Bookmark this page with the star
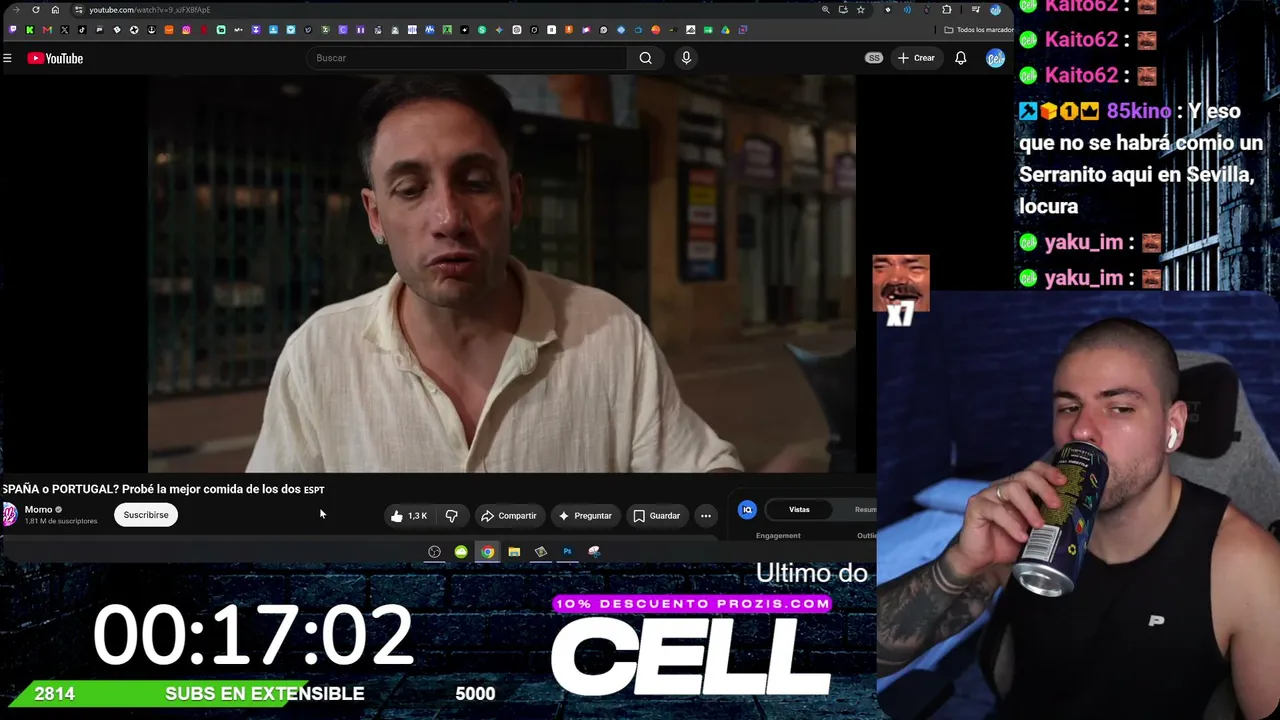Image resolution: width=1280 pixels, height=720 pixels. point(860,10)
